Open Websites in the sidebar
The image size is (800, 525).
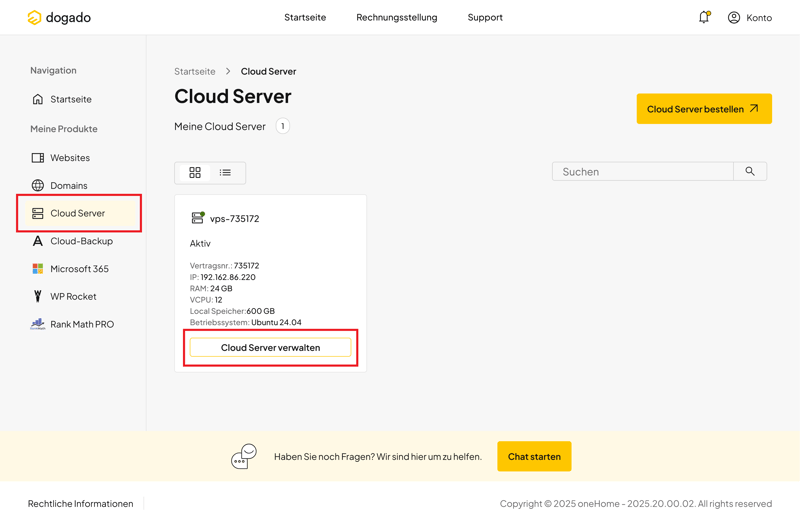tap(69, 157)
